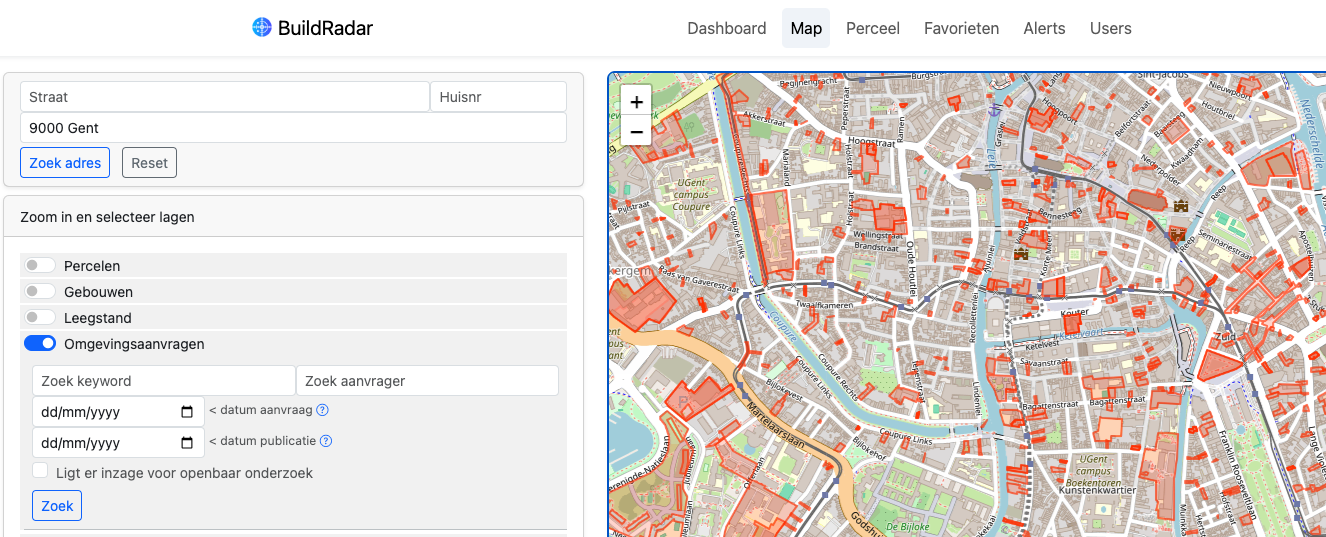Go to the Favorieten tab
Screen dimensions: 1326x537
coord(961,28)
